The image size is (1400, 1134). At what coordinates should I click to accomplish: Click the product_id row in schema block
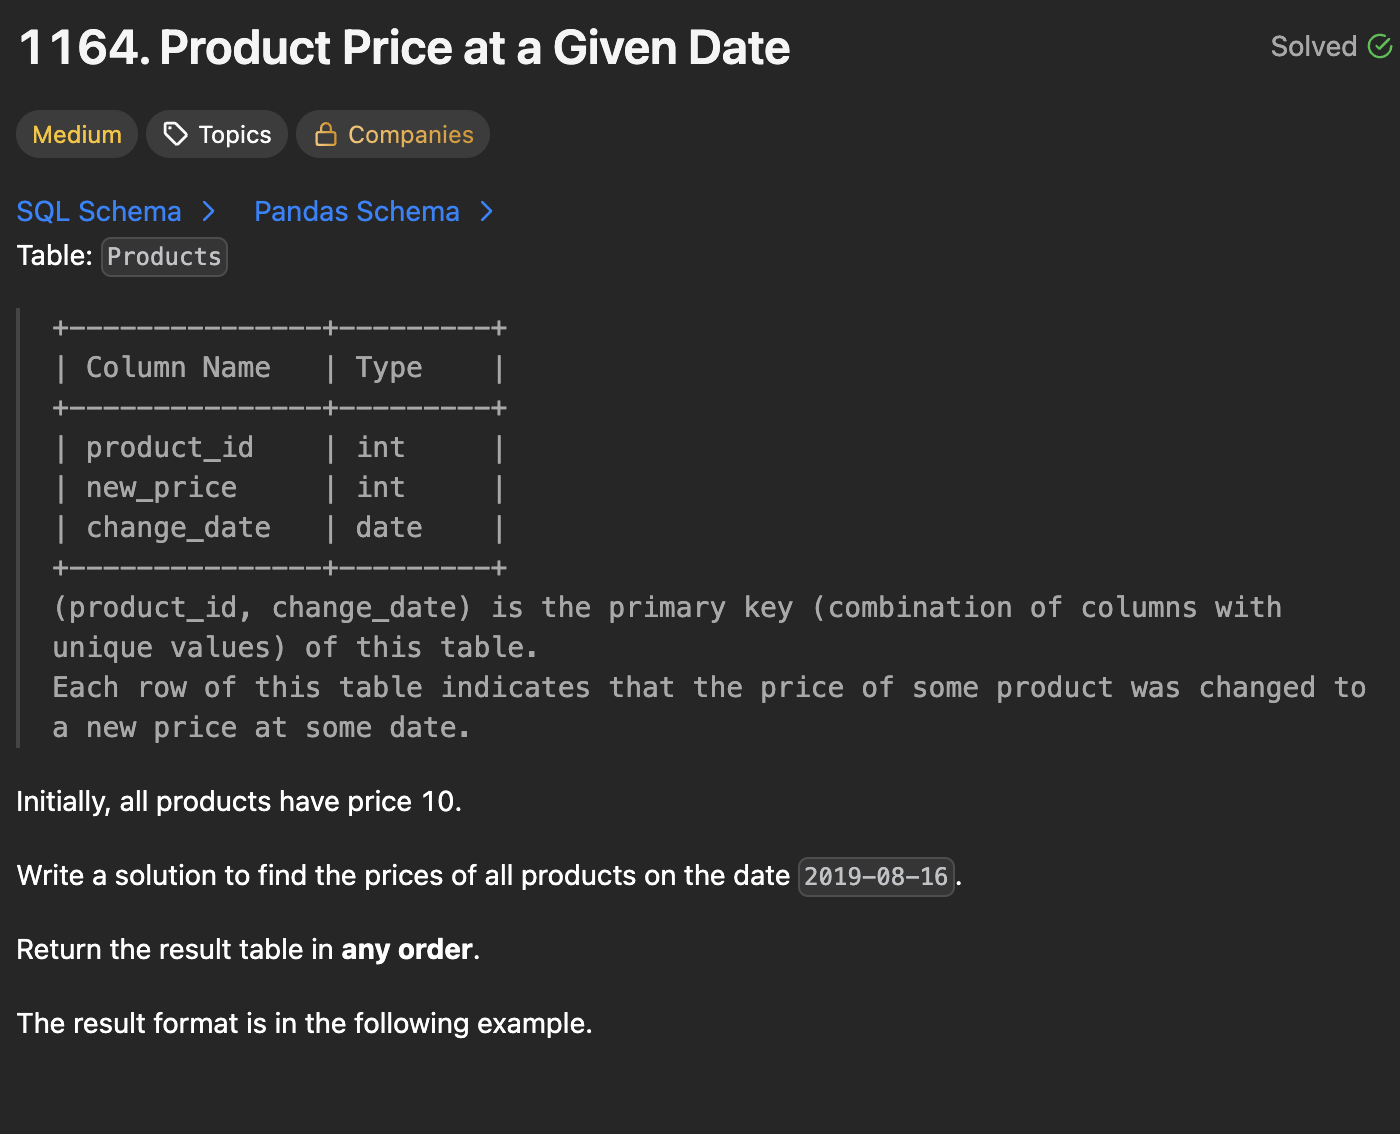point(170,448)
